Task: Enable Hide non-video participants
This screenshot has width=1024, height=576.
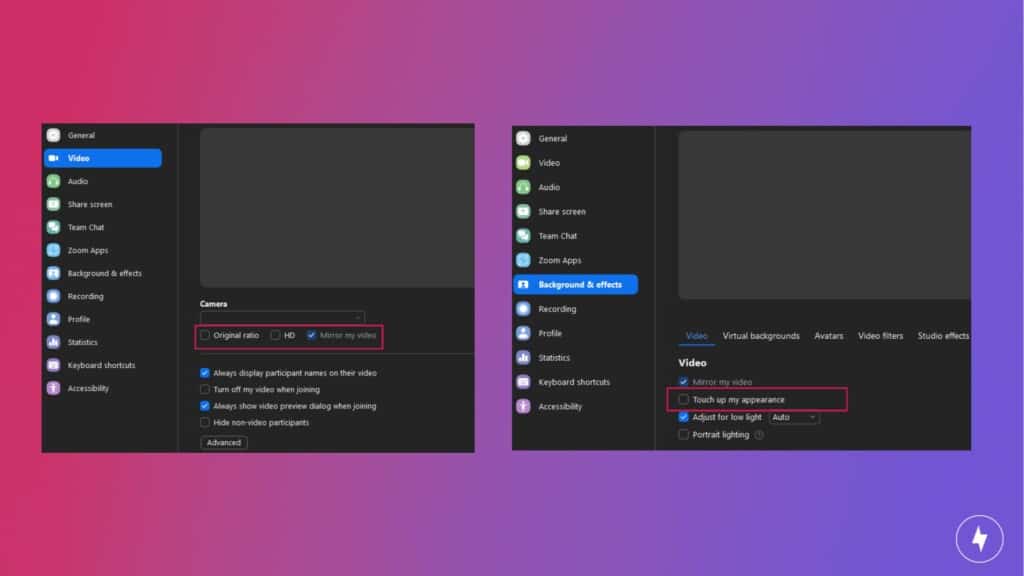Action: point(205,423)
